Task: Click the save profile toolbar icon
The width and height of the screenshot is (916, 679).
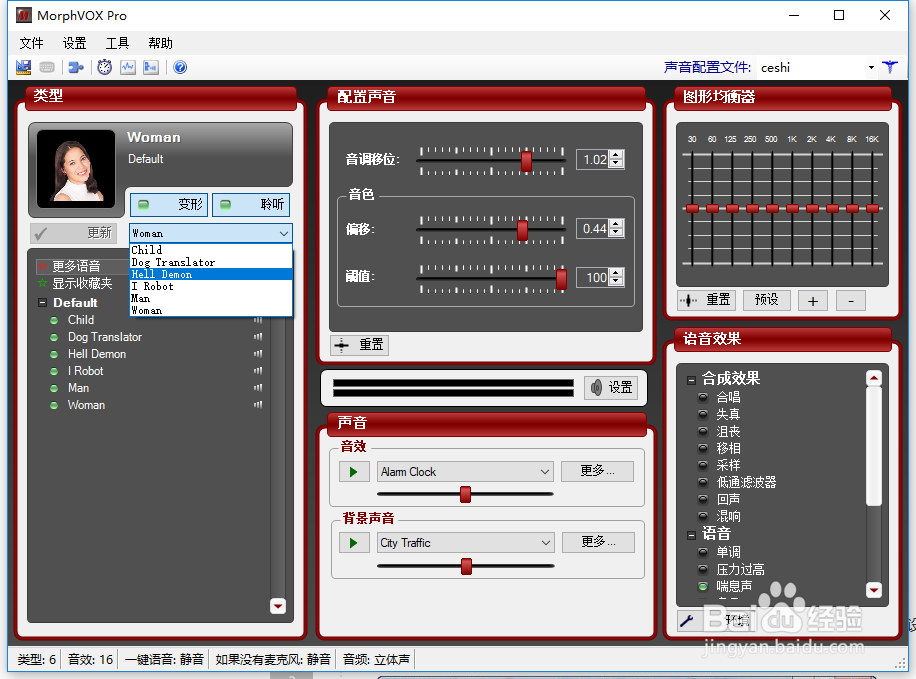Action: click(x=23, y=67)
